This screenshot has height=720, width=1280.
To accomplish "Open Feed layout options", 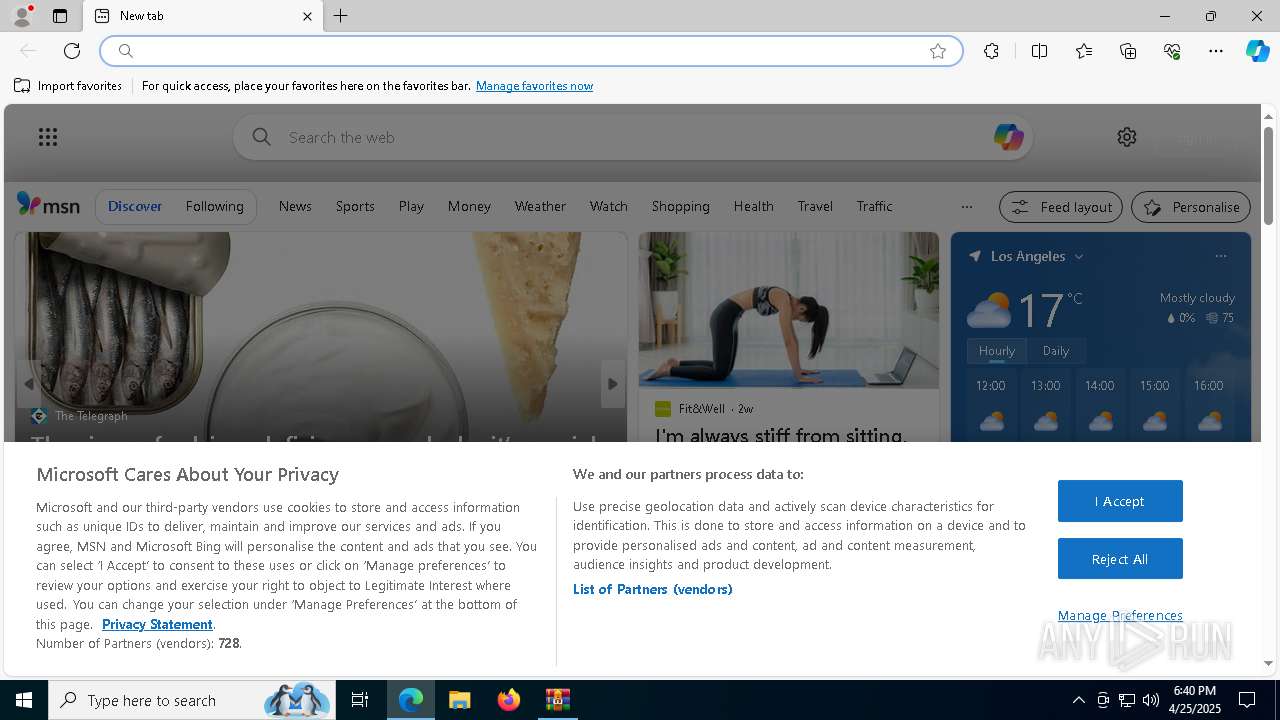I will [x=1061, y=207].
